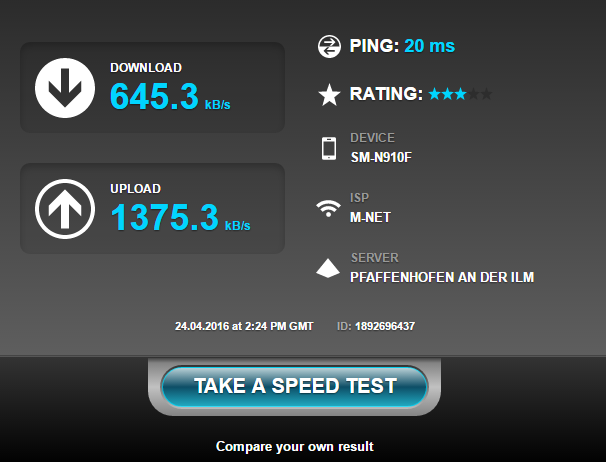Viewport: 606px width, 462px height.
Task: Click the DOWNLOAD label heading
Action: point(146,68)
